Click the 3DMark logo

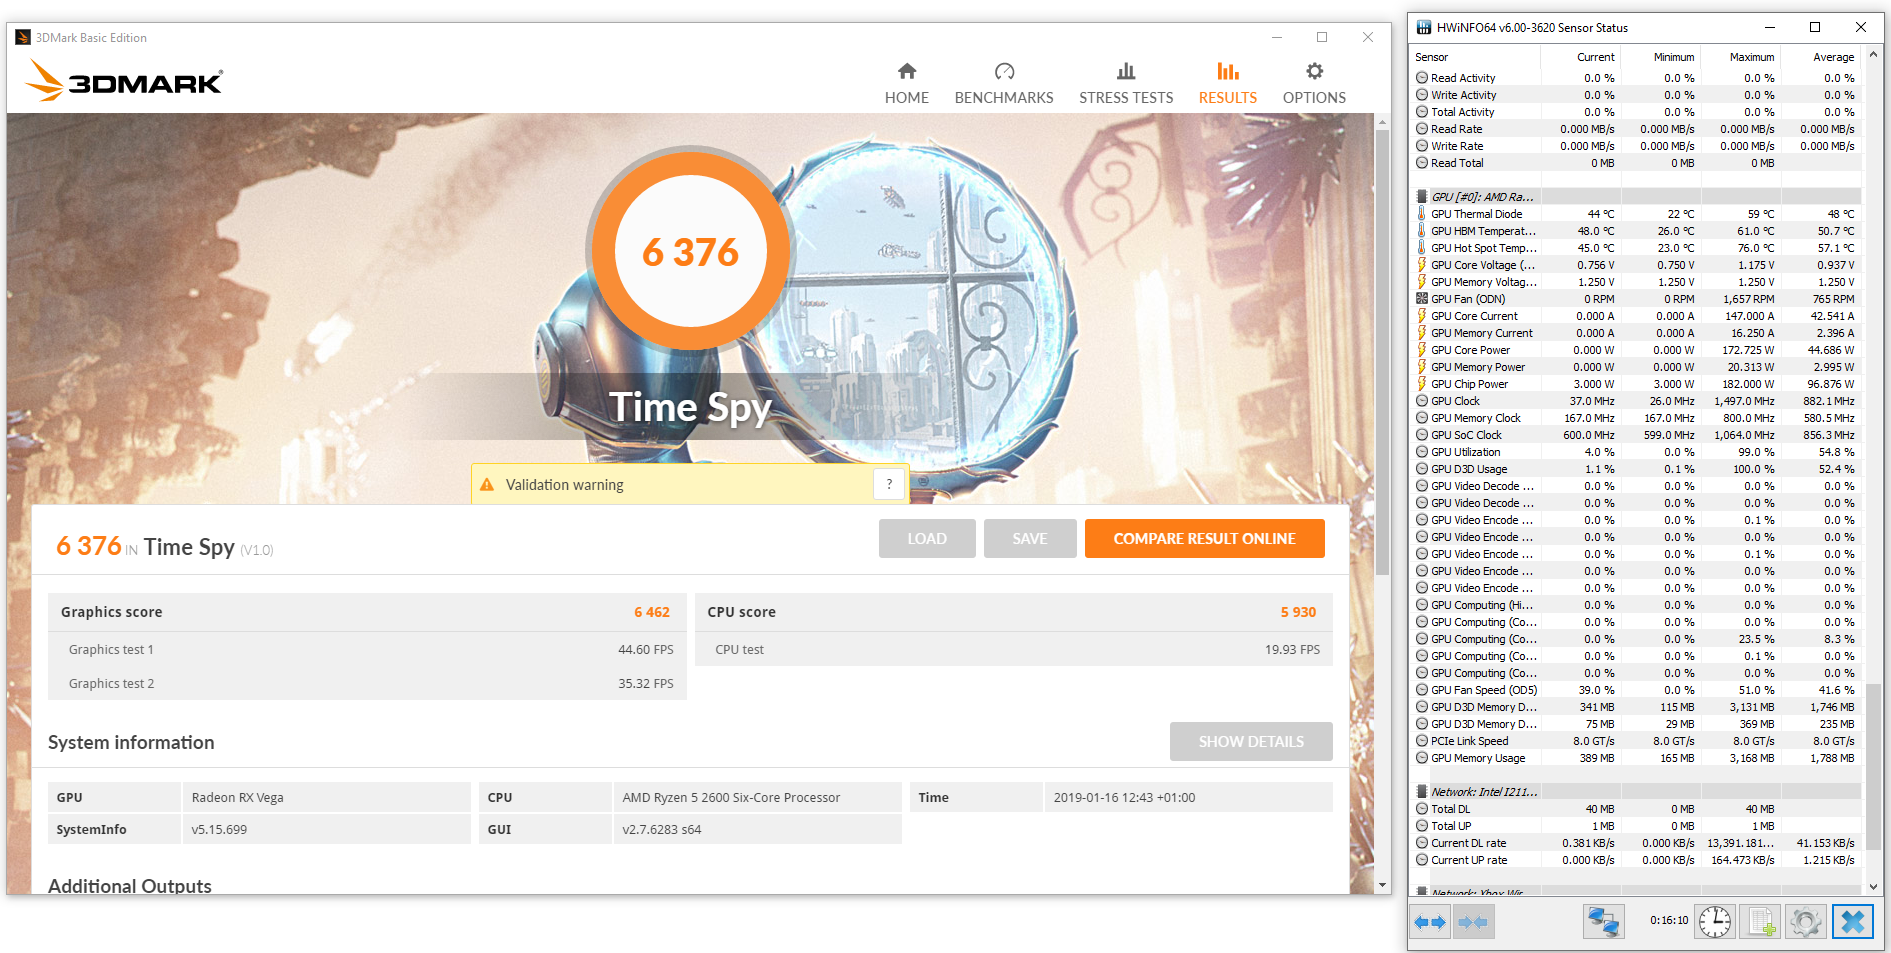click(x=124, y=80)
